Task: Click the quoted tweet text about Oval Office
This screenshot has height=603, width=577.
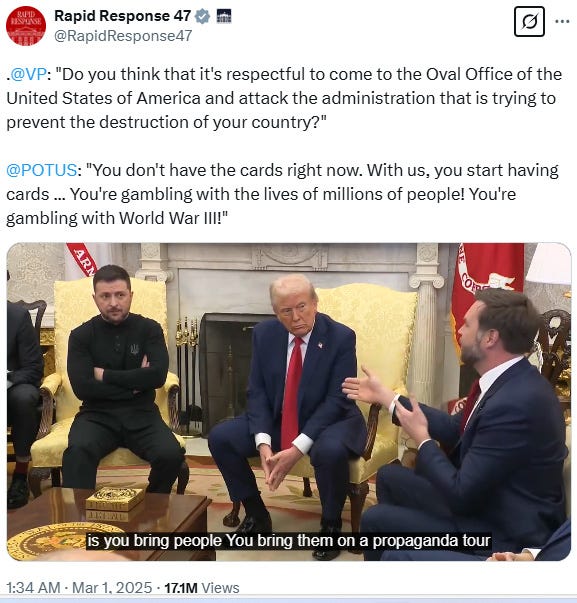Action: tap(284, 98)
